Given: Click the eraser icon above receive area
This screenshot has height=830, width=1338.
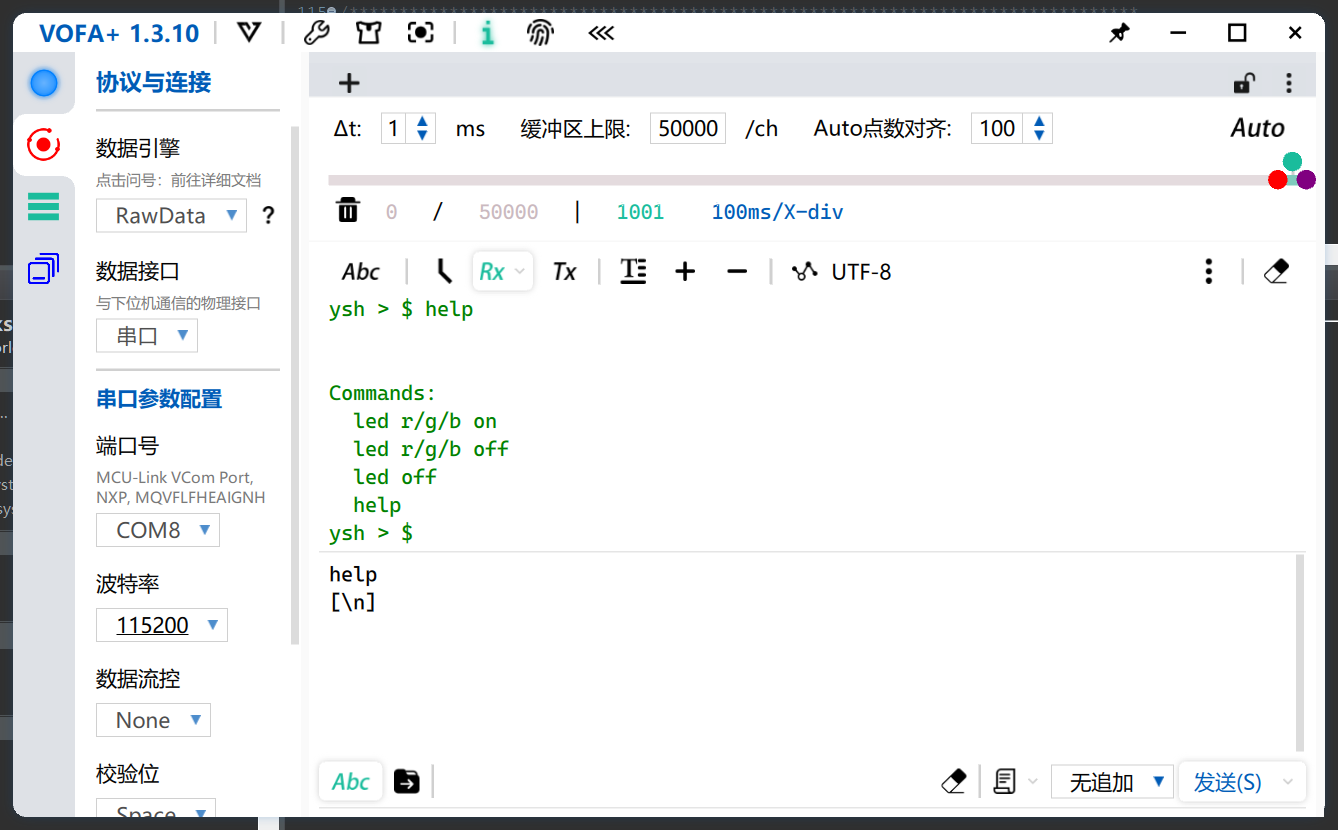Looking at the screenshot, I should [1276, 271].
